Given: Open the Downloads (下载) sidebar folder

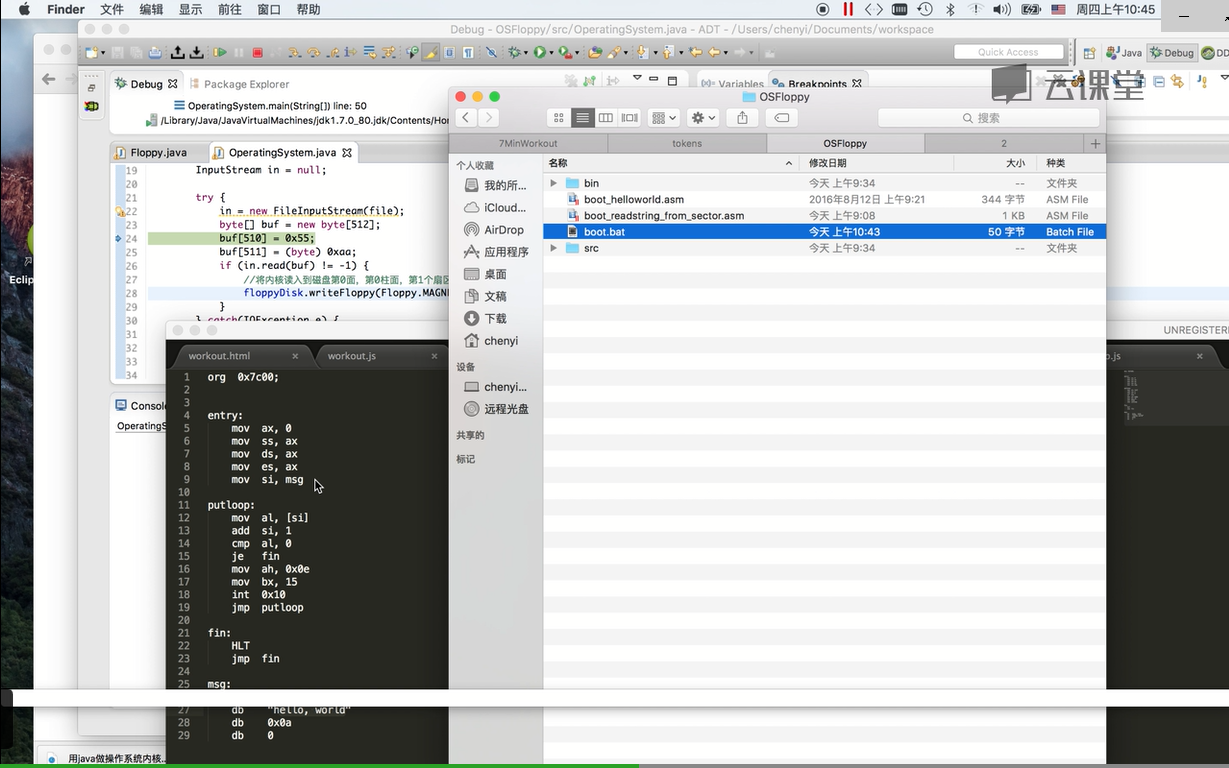Looking at the screenshot, I should (495, 318).
